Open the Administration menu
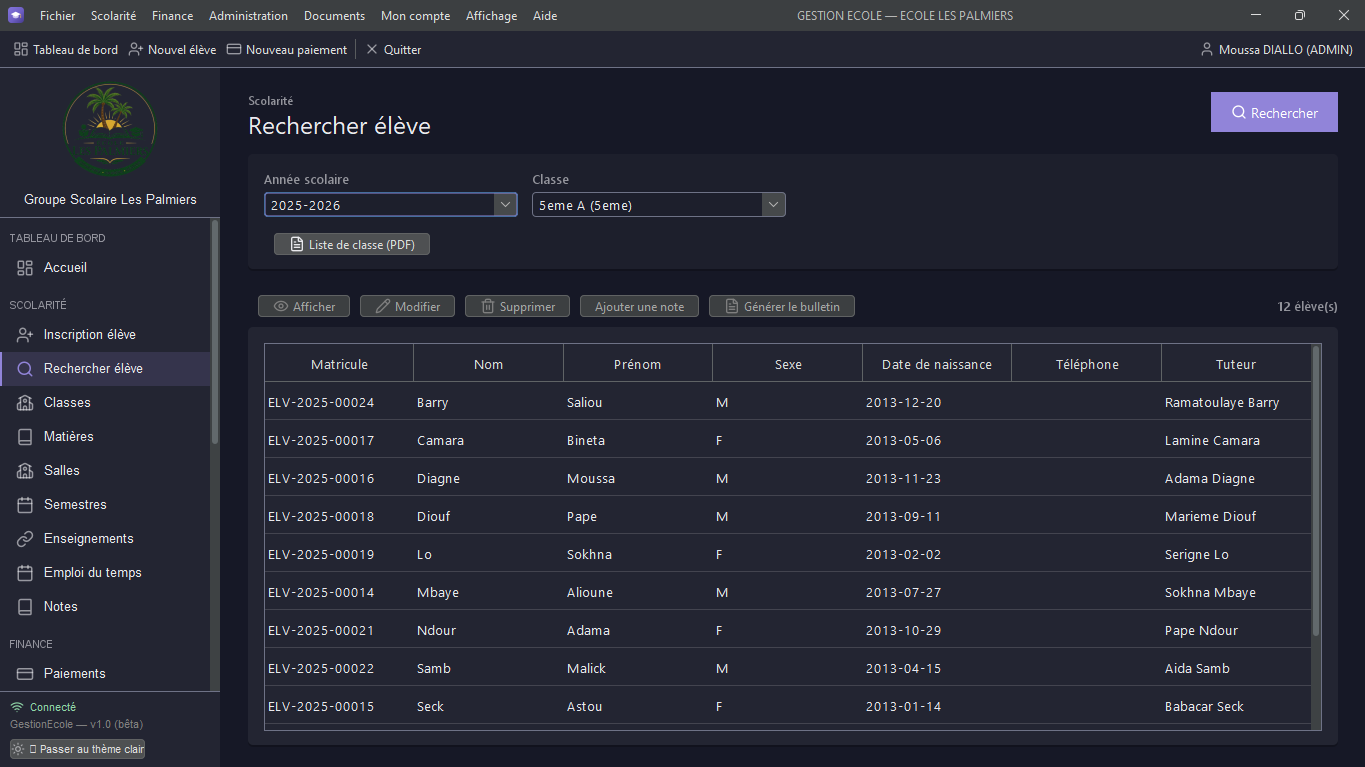The image size is (1365, 767). point(248,15)
